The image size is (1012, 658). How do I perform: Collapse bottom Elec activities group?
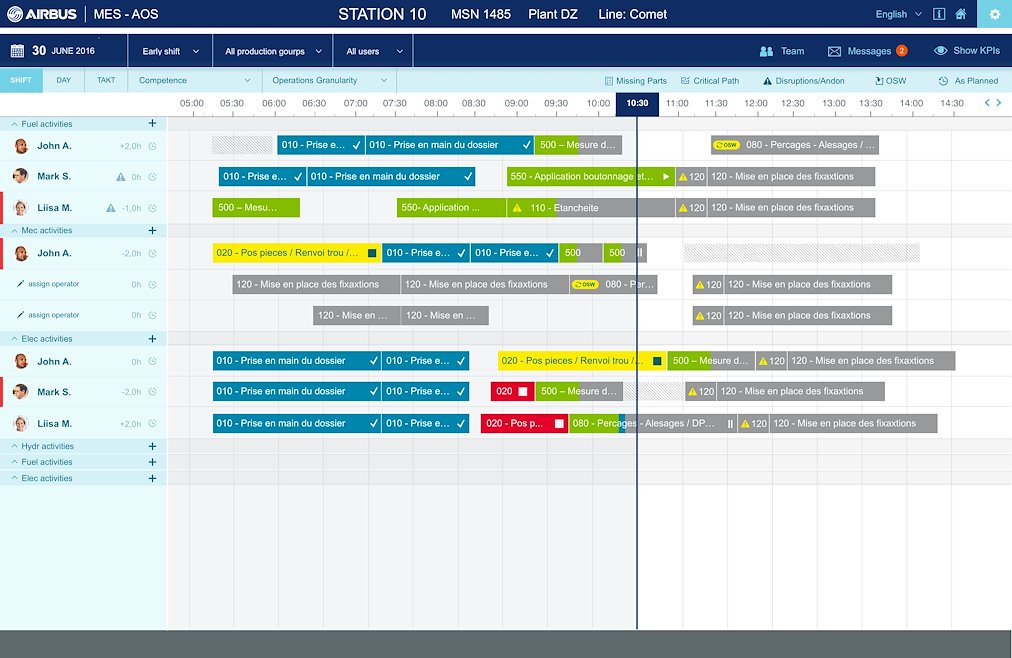tap(14, 478)
